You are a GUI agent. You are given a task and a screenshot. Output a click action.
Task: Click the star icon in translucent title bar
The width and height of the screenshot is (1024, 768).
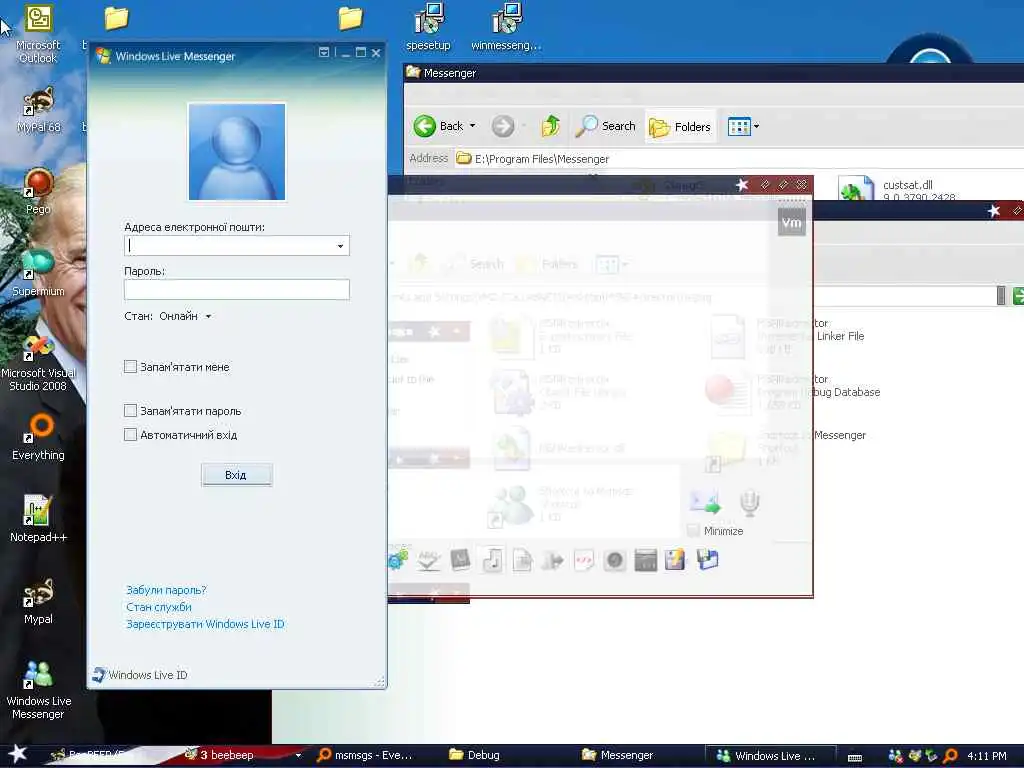coord(742,185)
